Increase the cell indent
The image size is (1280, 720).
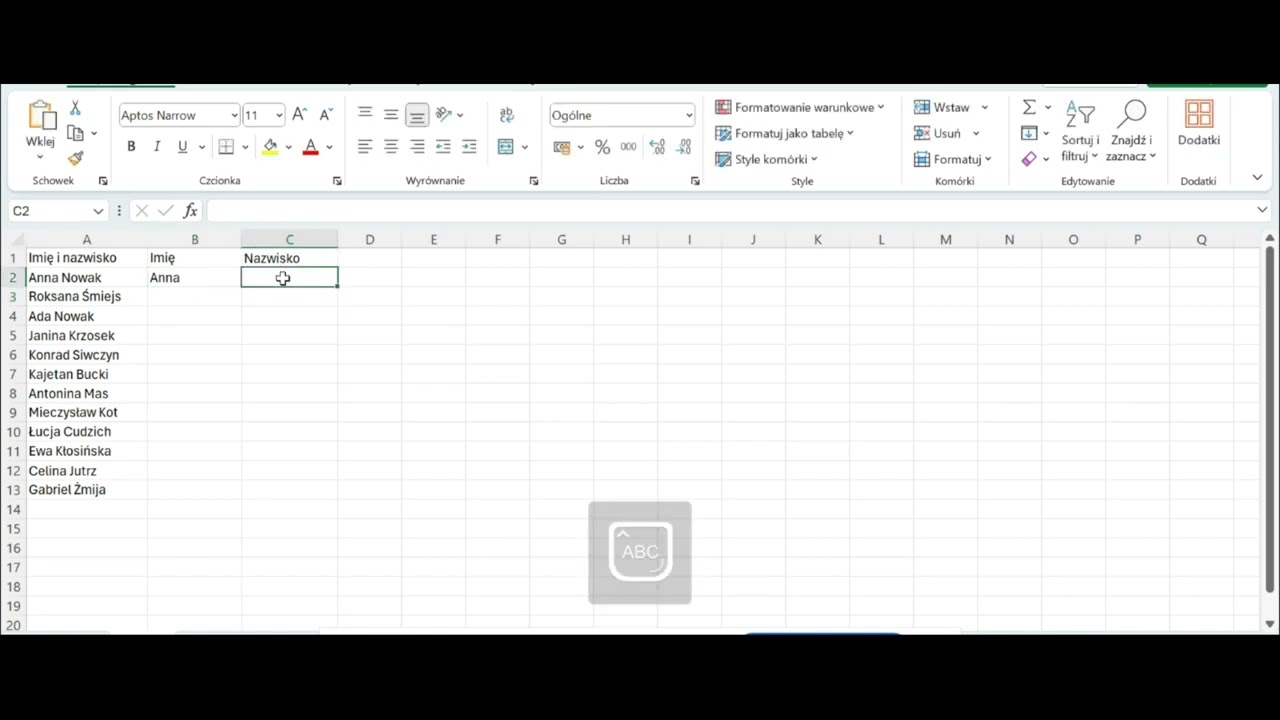469,147
